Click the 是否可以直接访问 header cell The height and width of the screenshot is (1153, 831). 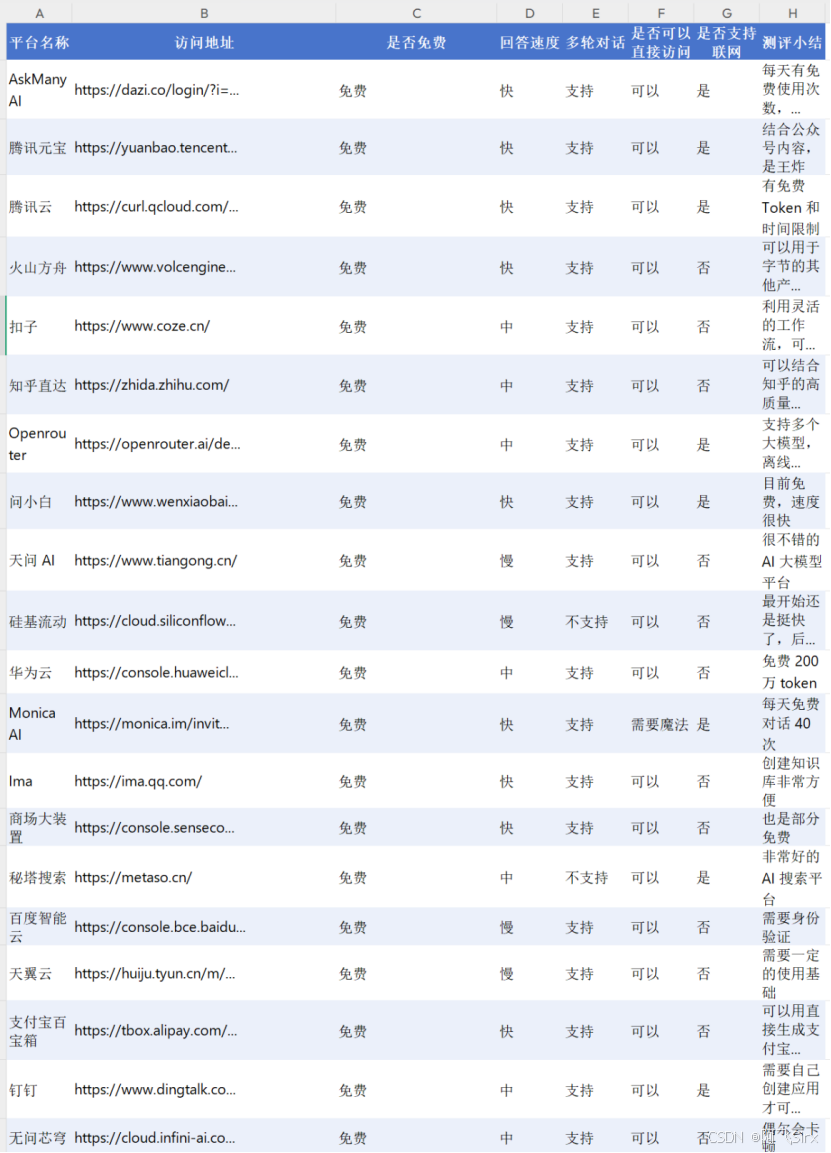pos(661,42)
